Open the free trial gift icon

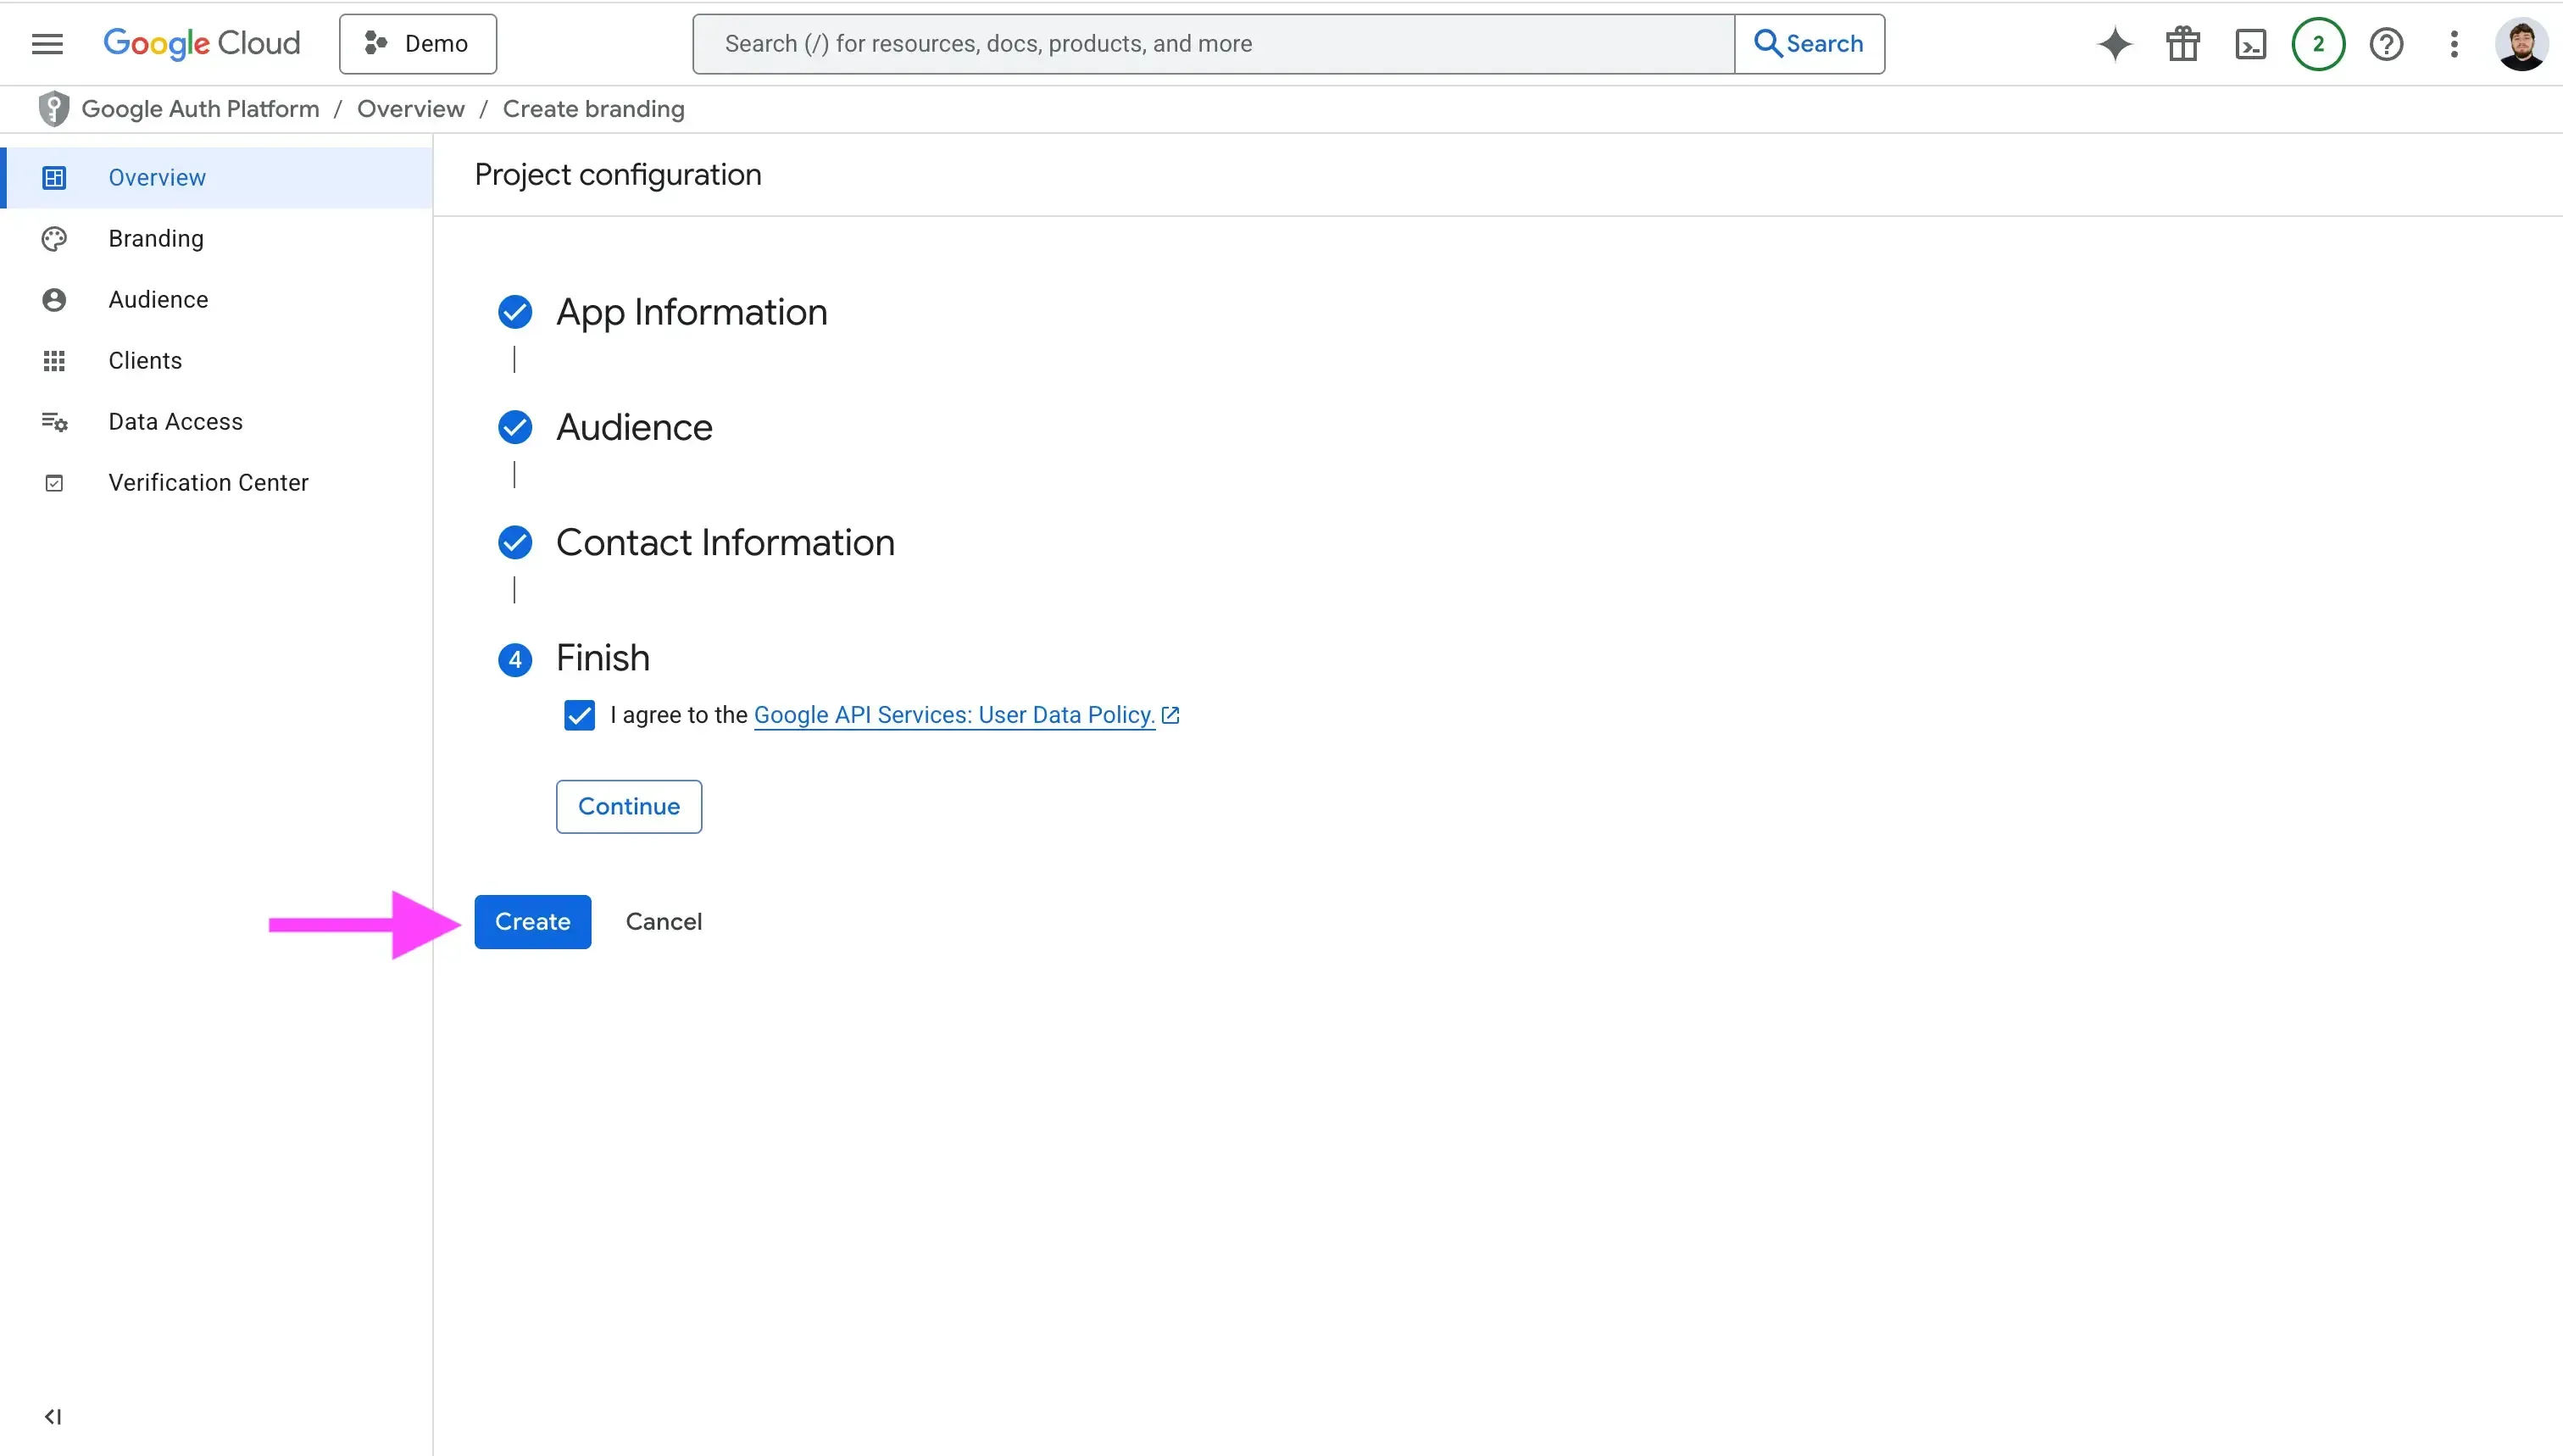2182,44
